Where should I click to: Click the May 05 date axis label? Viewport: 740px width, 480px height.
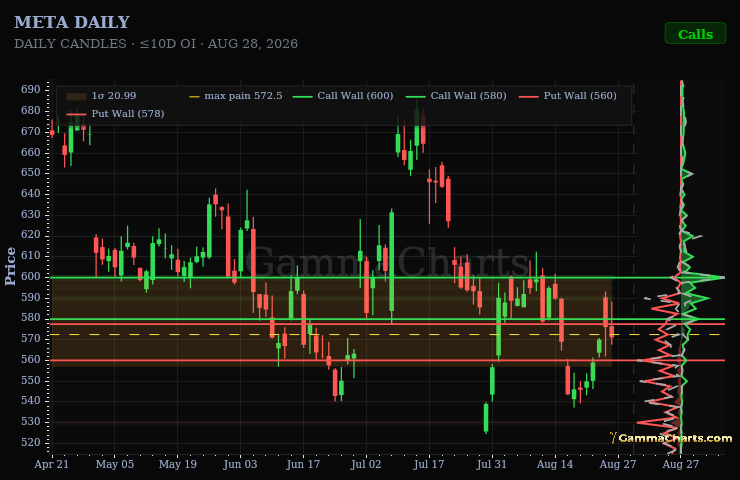click(115, 464)
